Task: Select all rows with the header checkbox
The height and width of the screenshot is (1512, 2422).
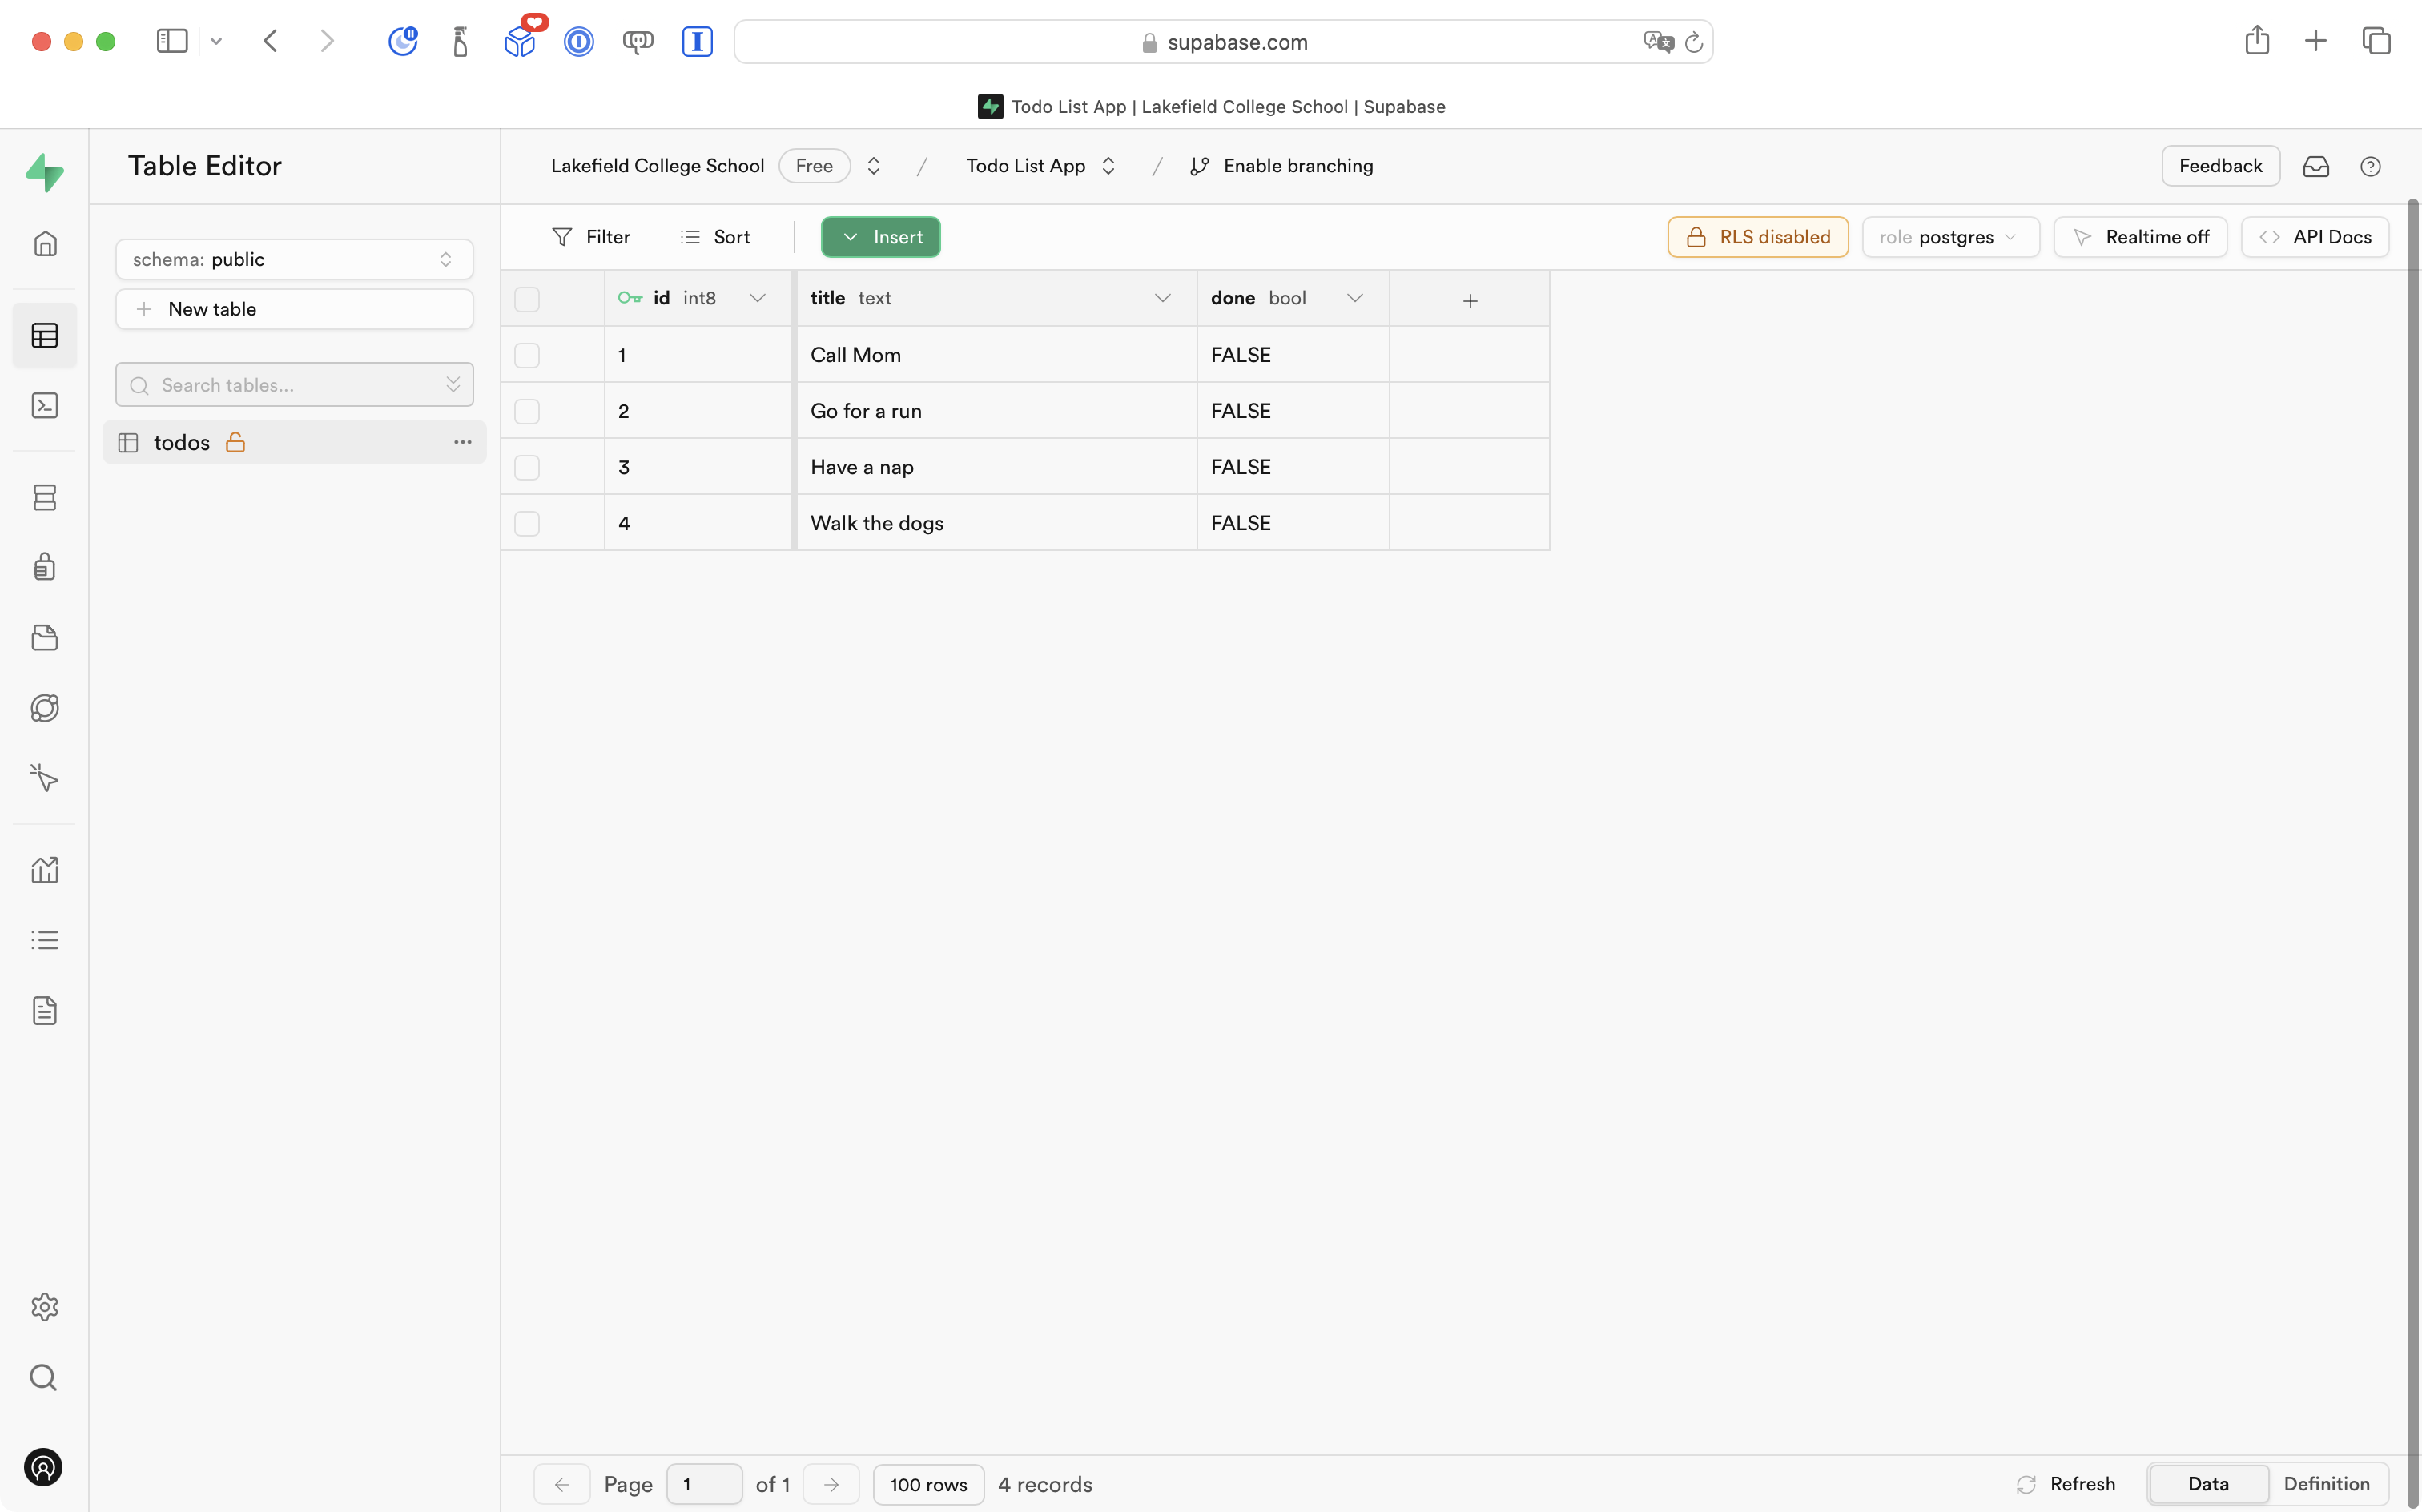Action: [528, 298]
